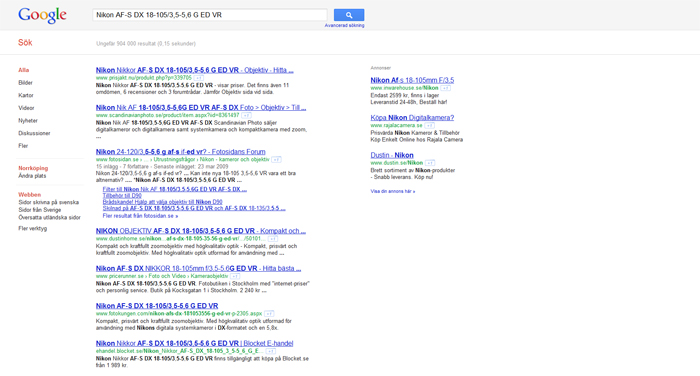Filter by Översatta utländska sidor
Viewport: 700px width, 376px height.
click(50, 217)
